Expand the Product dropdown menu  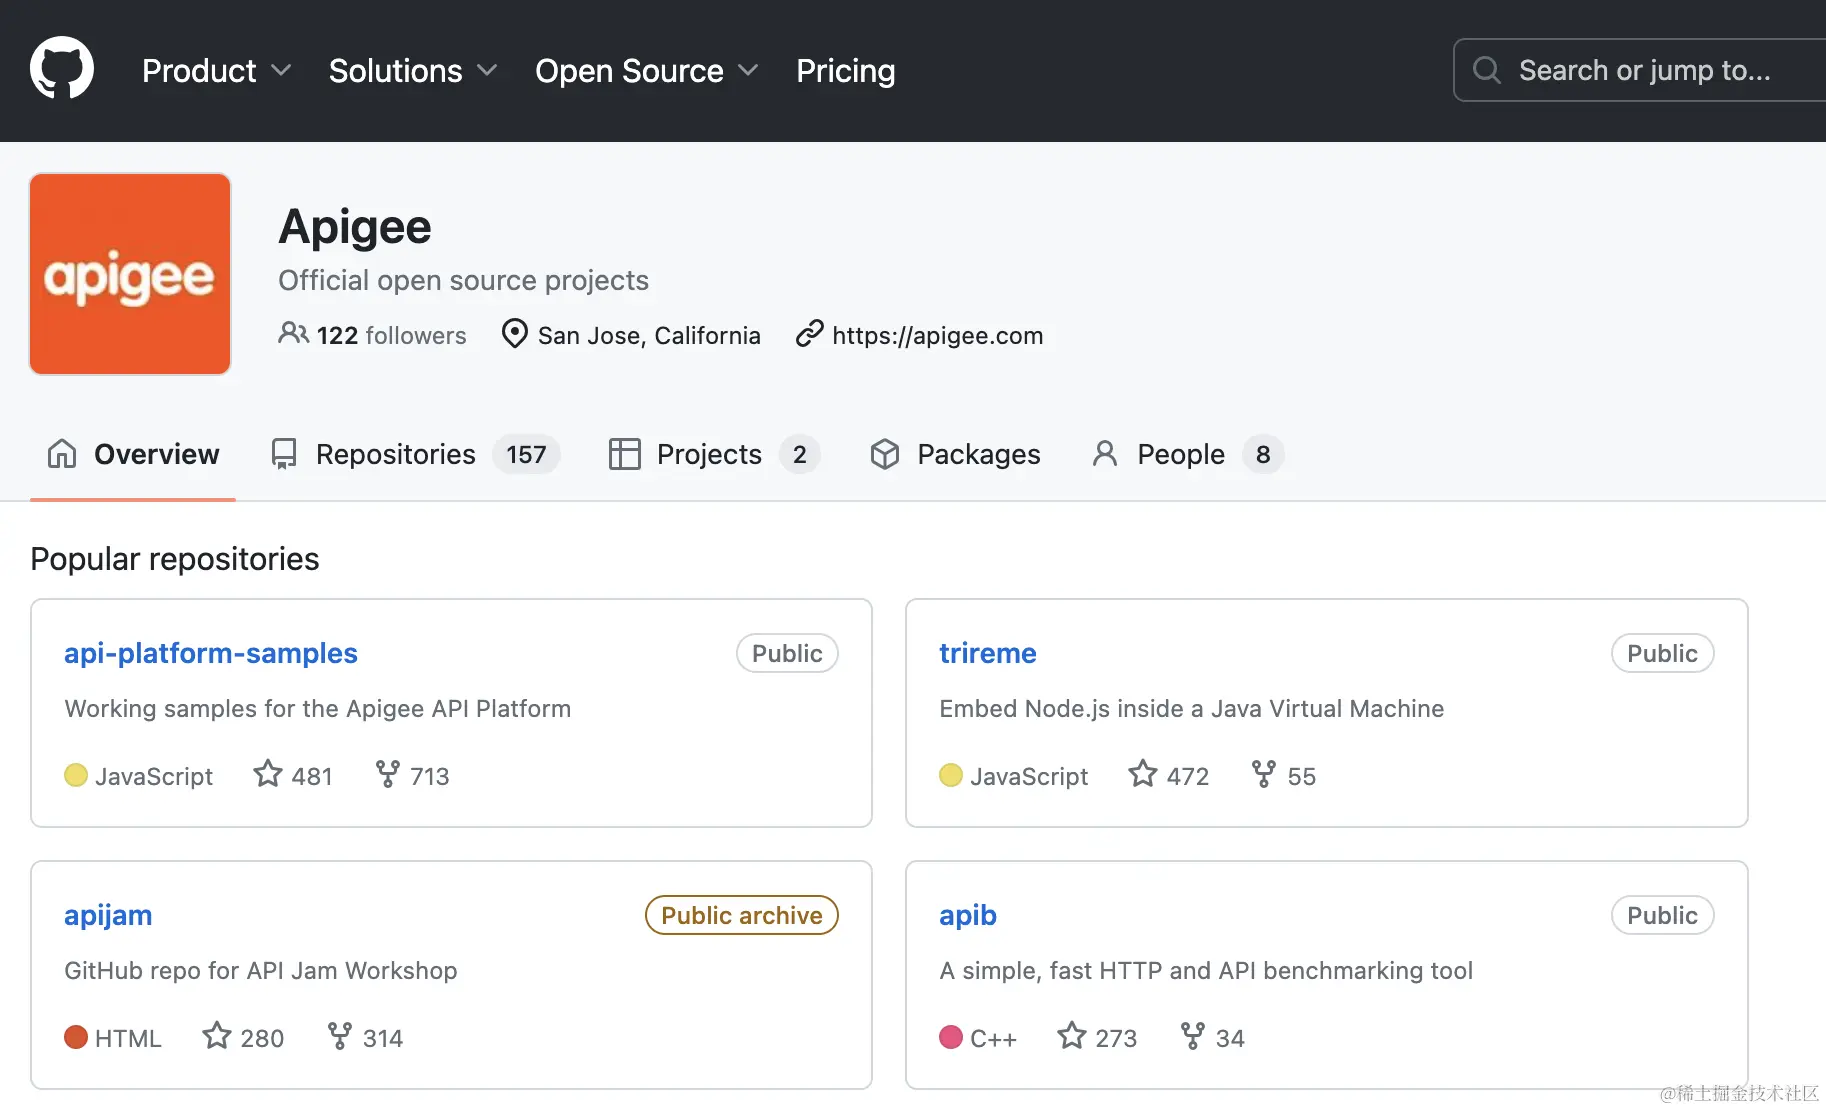point(216,71)
